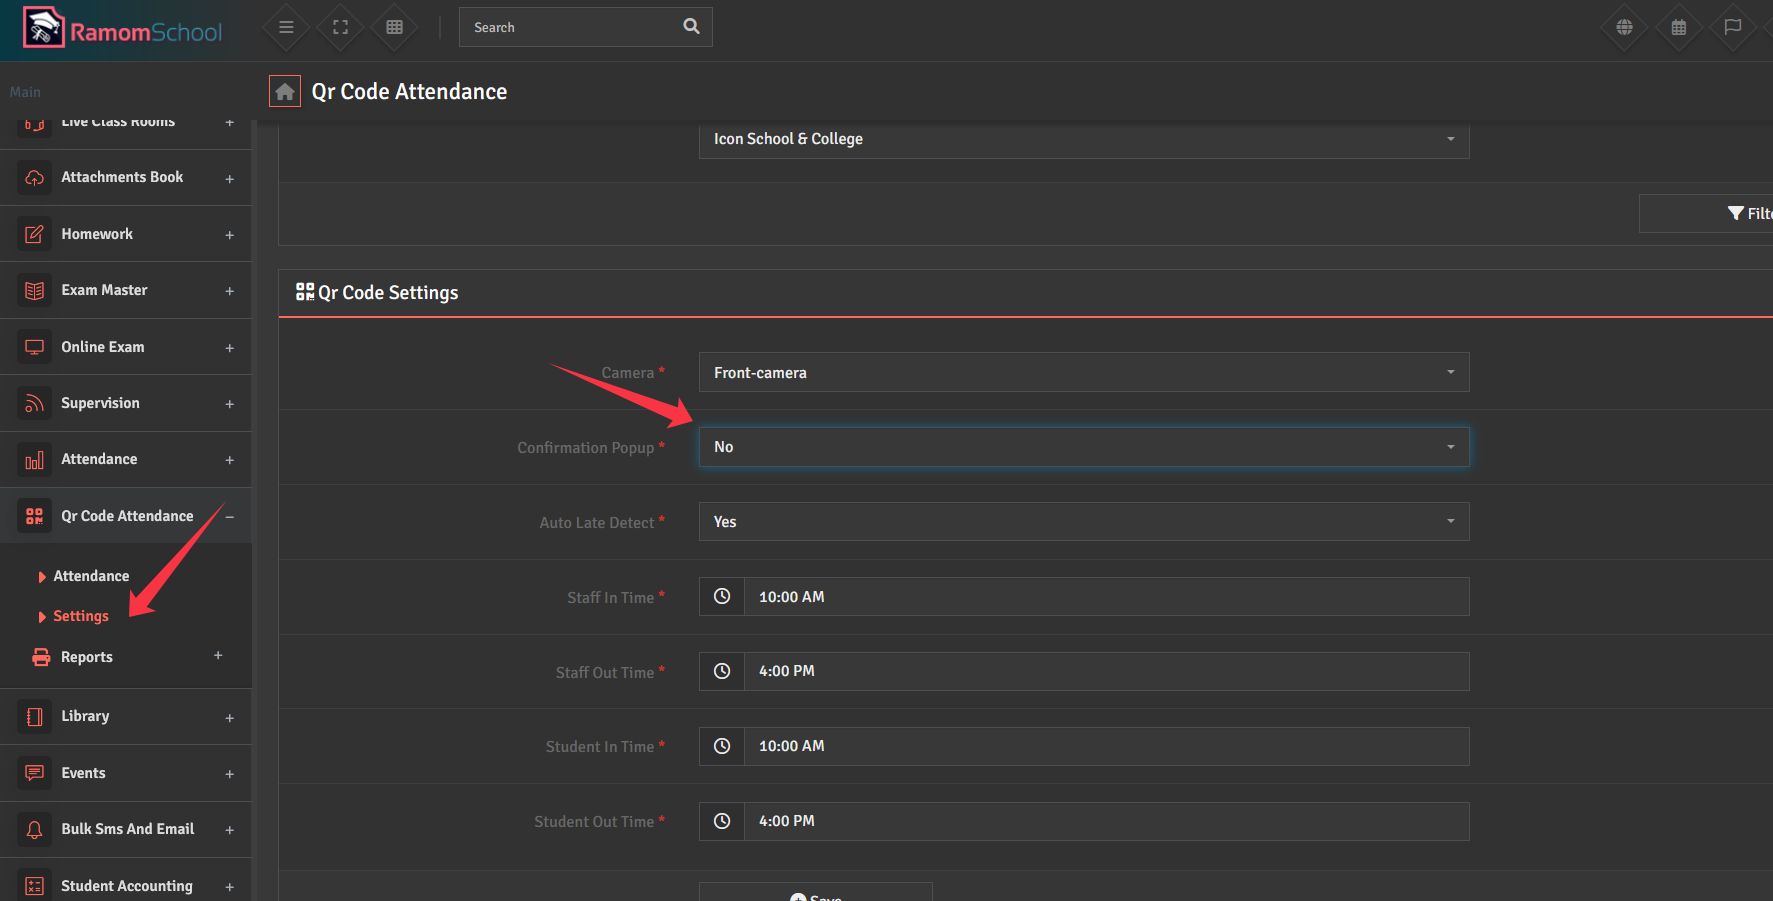Open the Confirmation Popup dropdown
This screenshot has width=1773, height=901.
pyautogui.click(x=1083, y=447)
